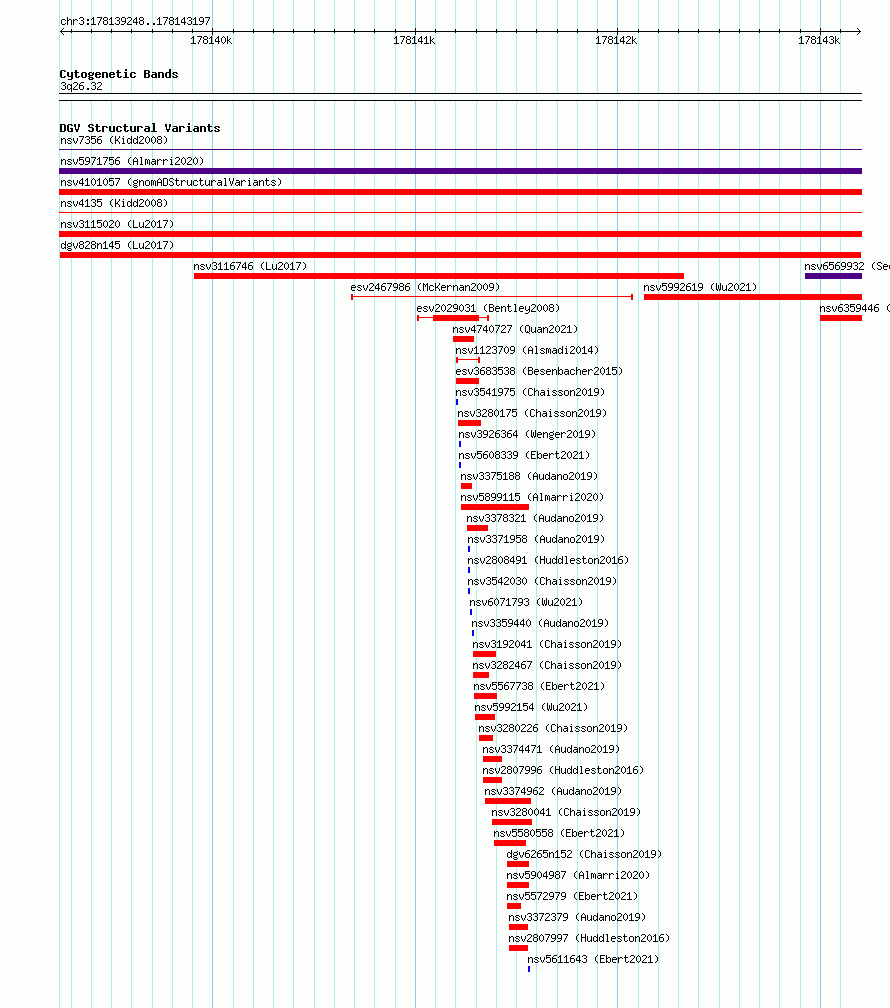Open nsv5580558 (Ebert2021) label
The image size is (890, 1008).
click(559, 833)
